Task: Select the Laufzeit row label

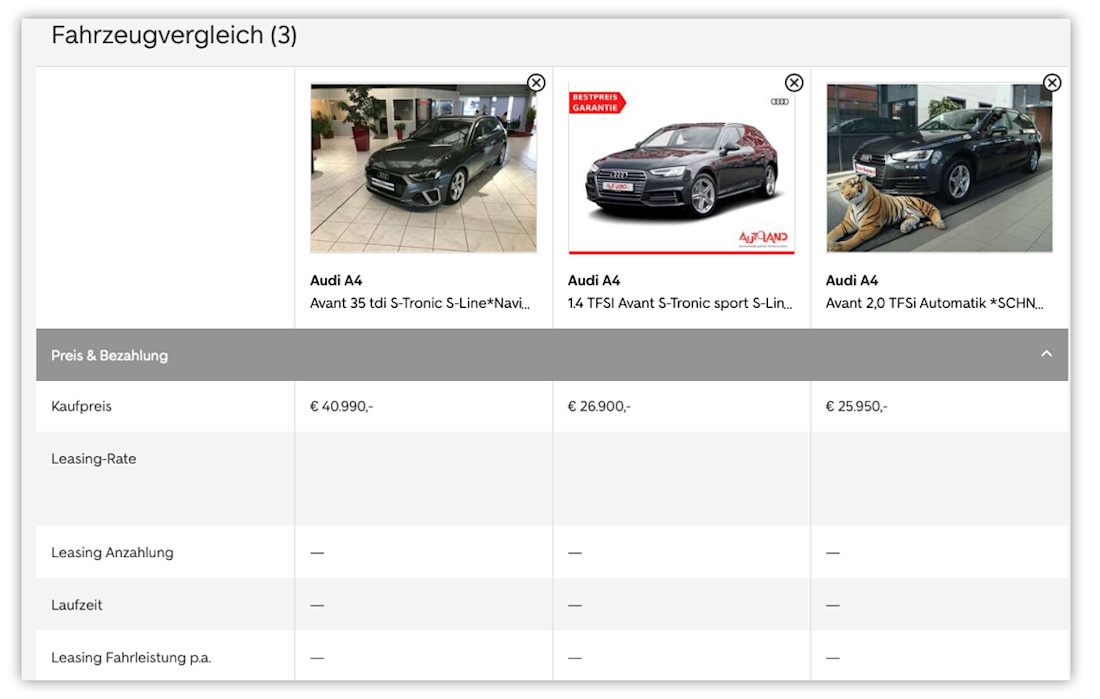Action: [76, 605]
